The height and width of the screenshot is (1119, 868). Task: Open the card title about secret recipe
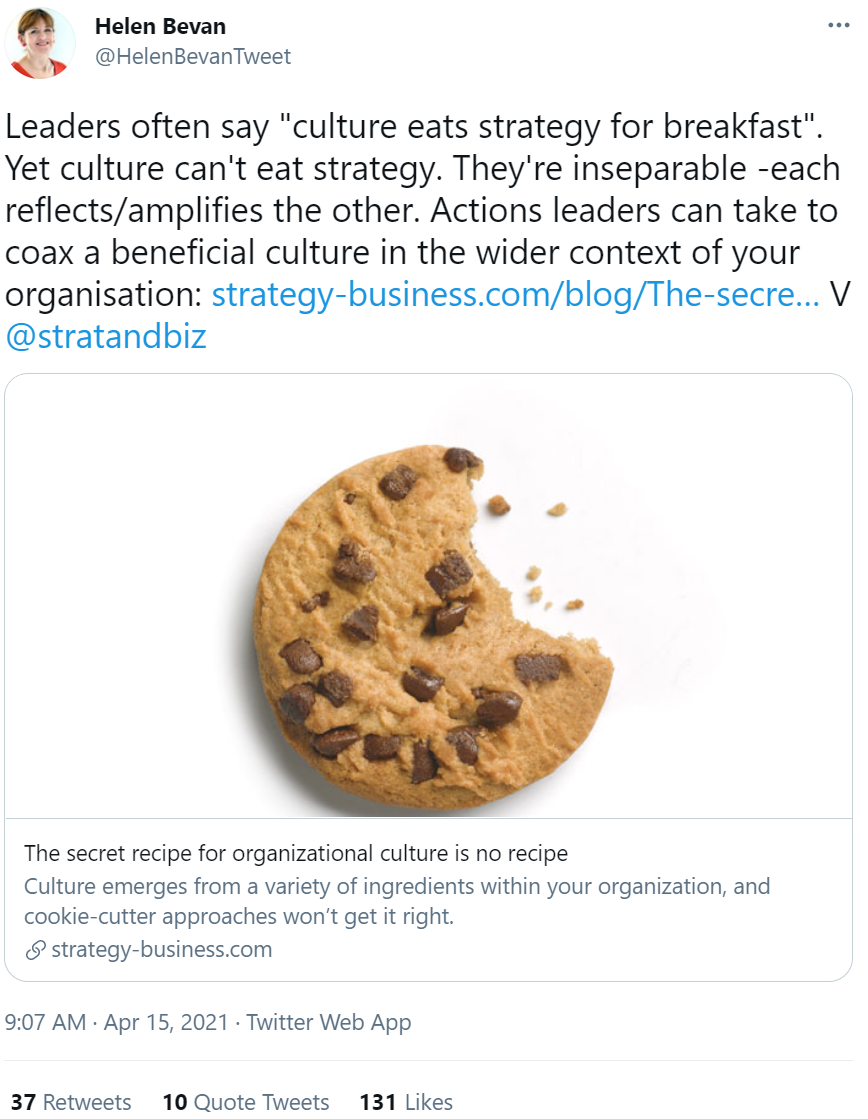[x=296, y=853]
